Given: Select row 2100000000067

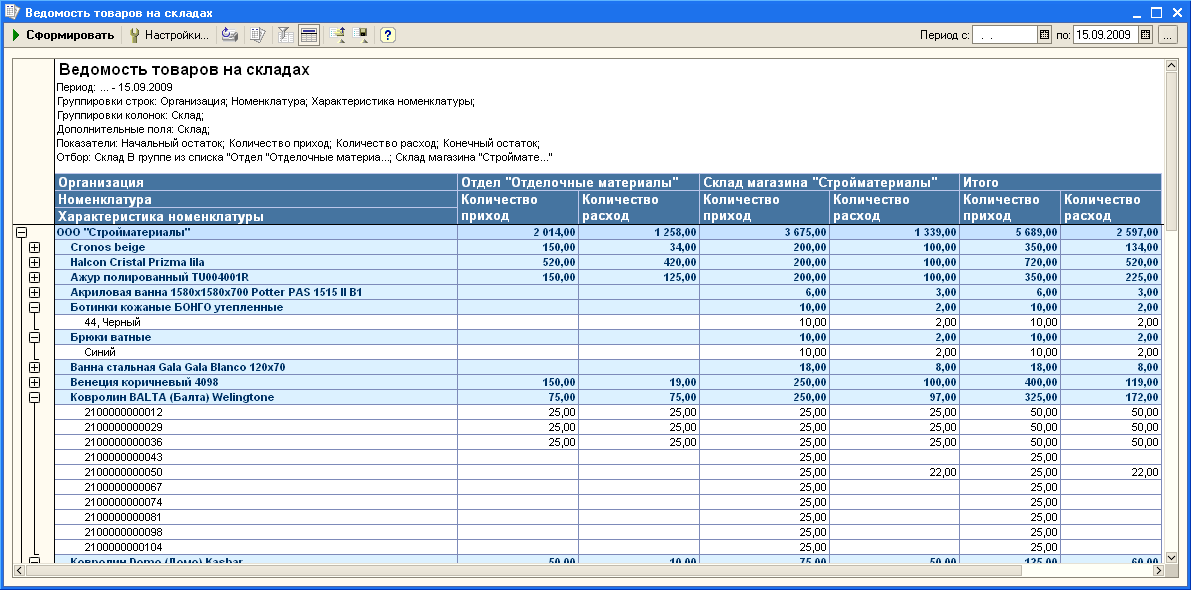Looking at the screenshot, I should pyautogui.click(x=608, y=487).
